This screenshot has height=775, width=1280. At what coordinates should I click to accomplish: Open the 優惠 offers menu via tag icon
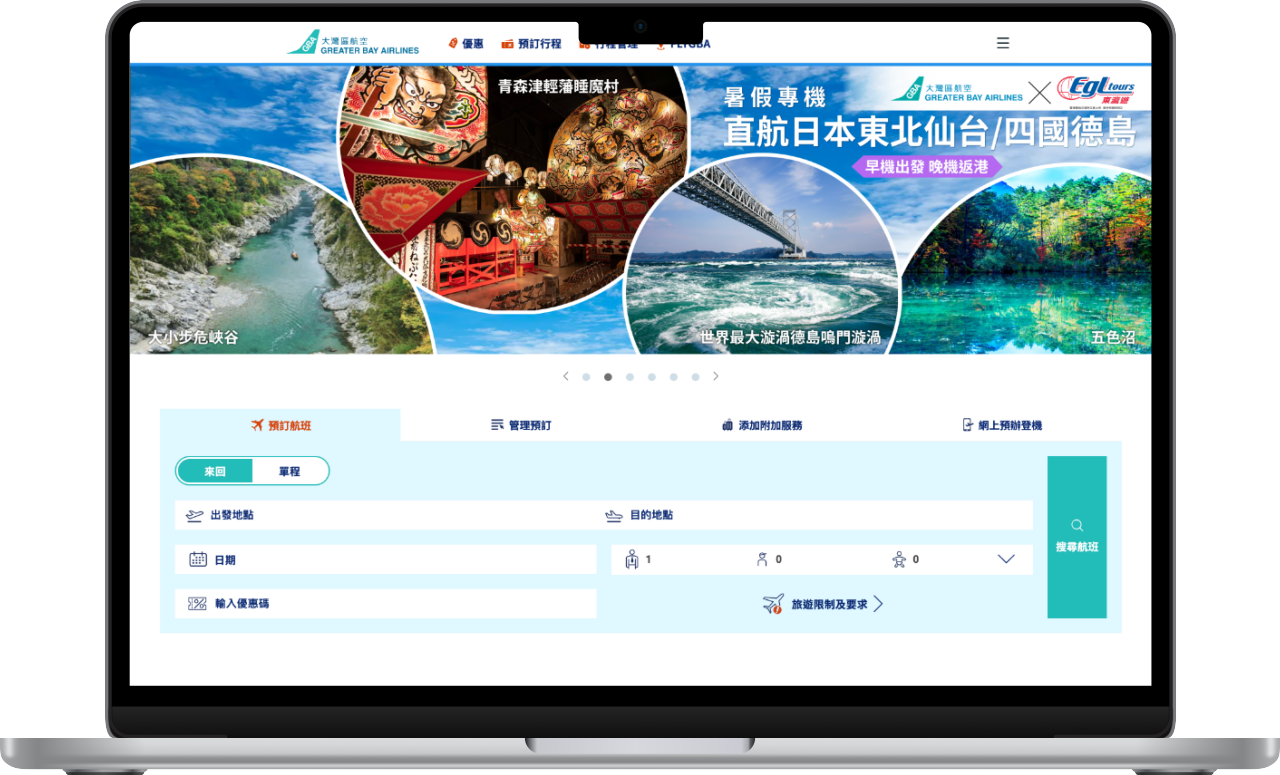pyautogui.click(x=453, y=43)
